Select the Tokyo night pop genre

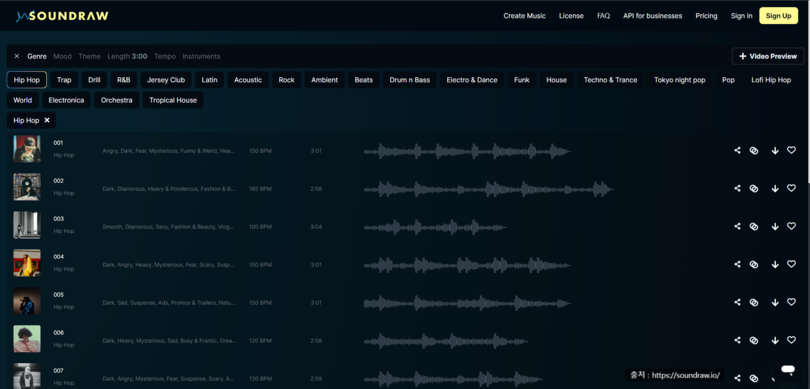[679, 80]
